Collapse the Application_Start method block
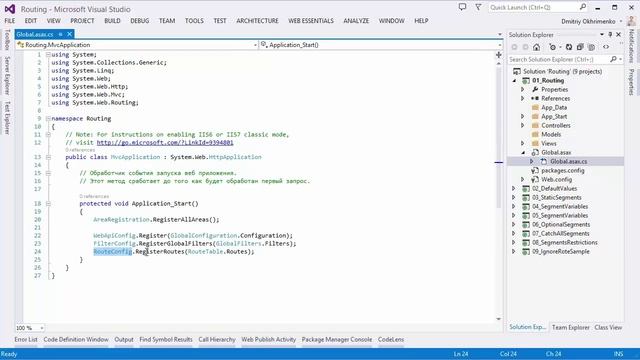Viewport: 640px width, 360px height. pyautogui.click(x=48, y=204)
